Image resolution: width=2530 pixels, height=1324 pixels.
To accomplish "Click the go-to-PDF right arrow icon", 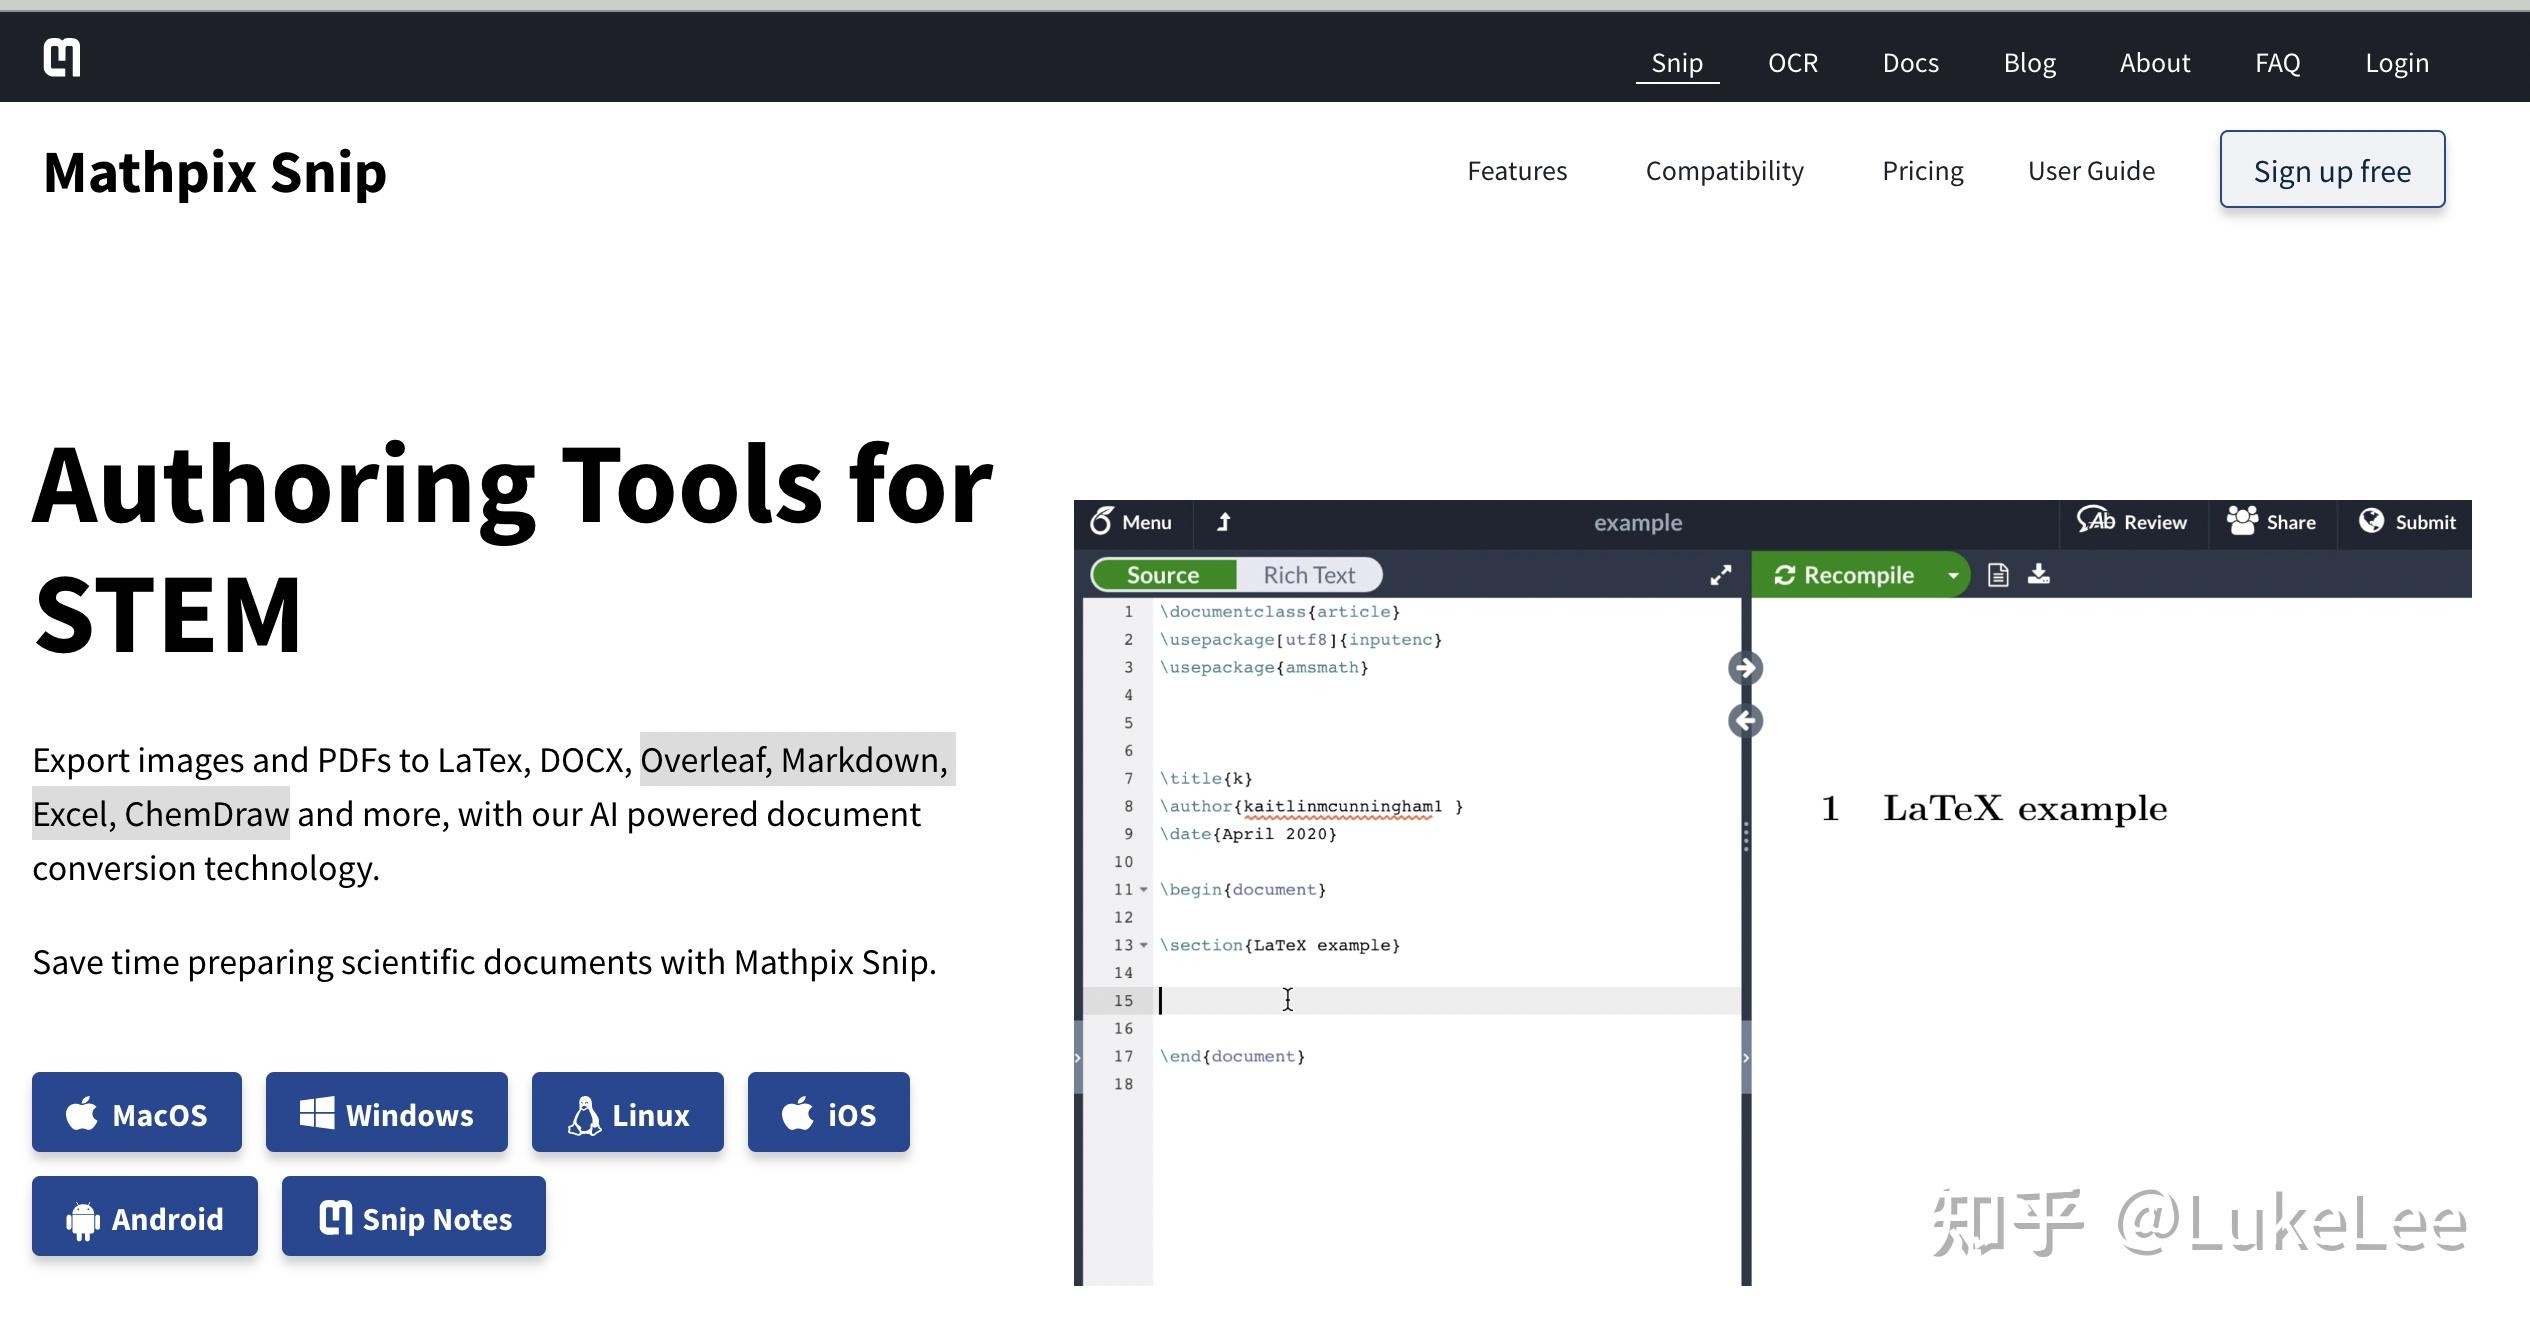I will [x=1745, y=668].
